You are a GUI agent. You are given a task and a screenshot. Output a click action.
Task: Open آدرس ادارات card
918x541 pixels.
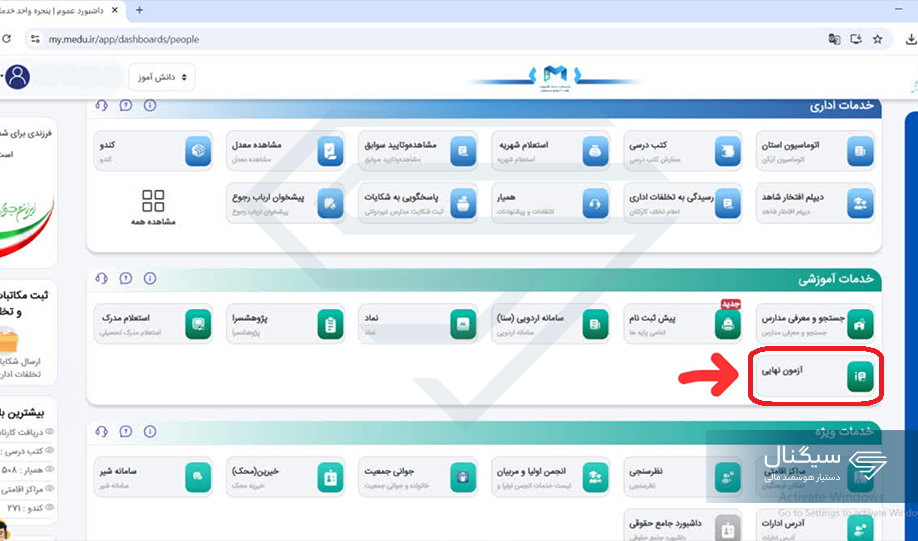point(815,526)
